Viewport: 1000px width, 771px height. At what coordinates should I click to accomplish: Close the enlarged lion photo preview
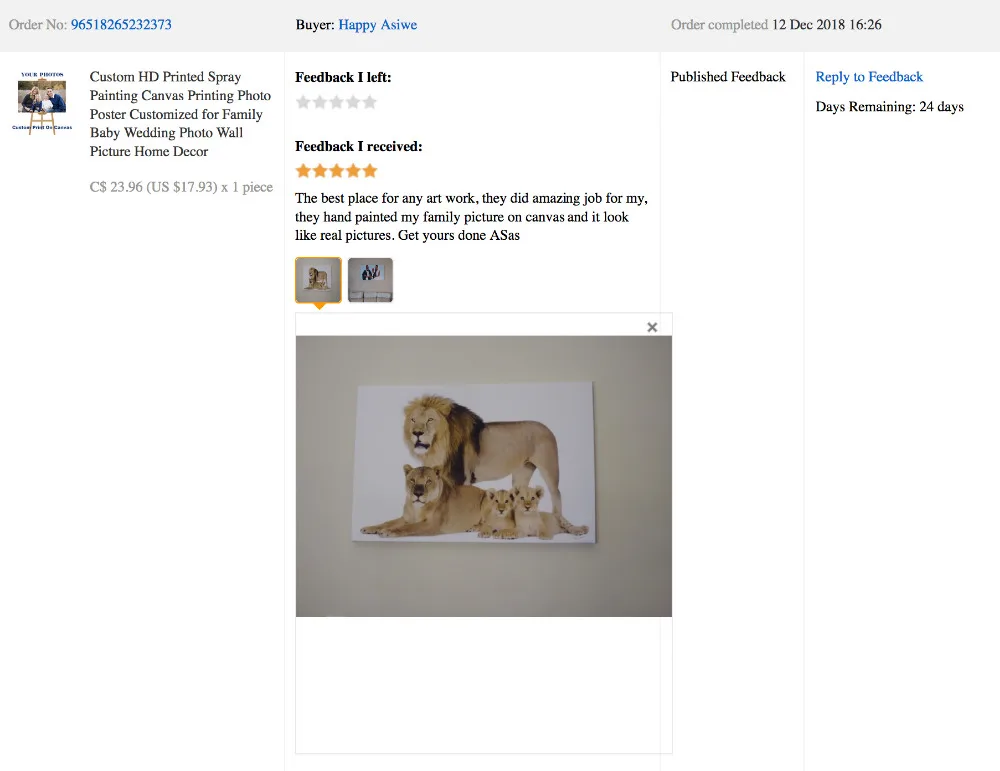652,327
